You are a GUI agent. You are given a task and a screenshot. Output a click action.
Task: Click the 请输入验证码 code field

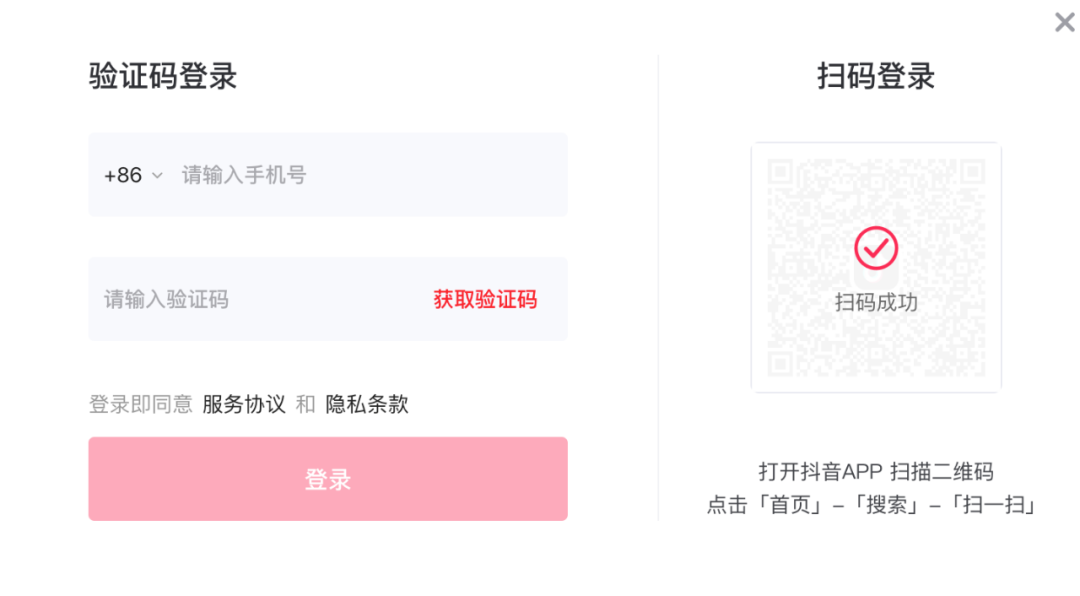pyautogui.click(x=200, y=298)
